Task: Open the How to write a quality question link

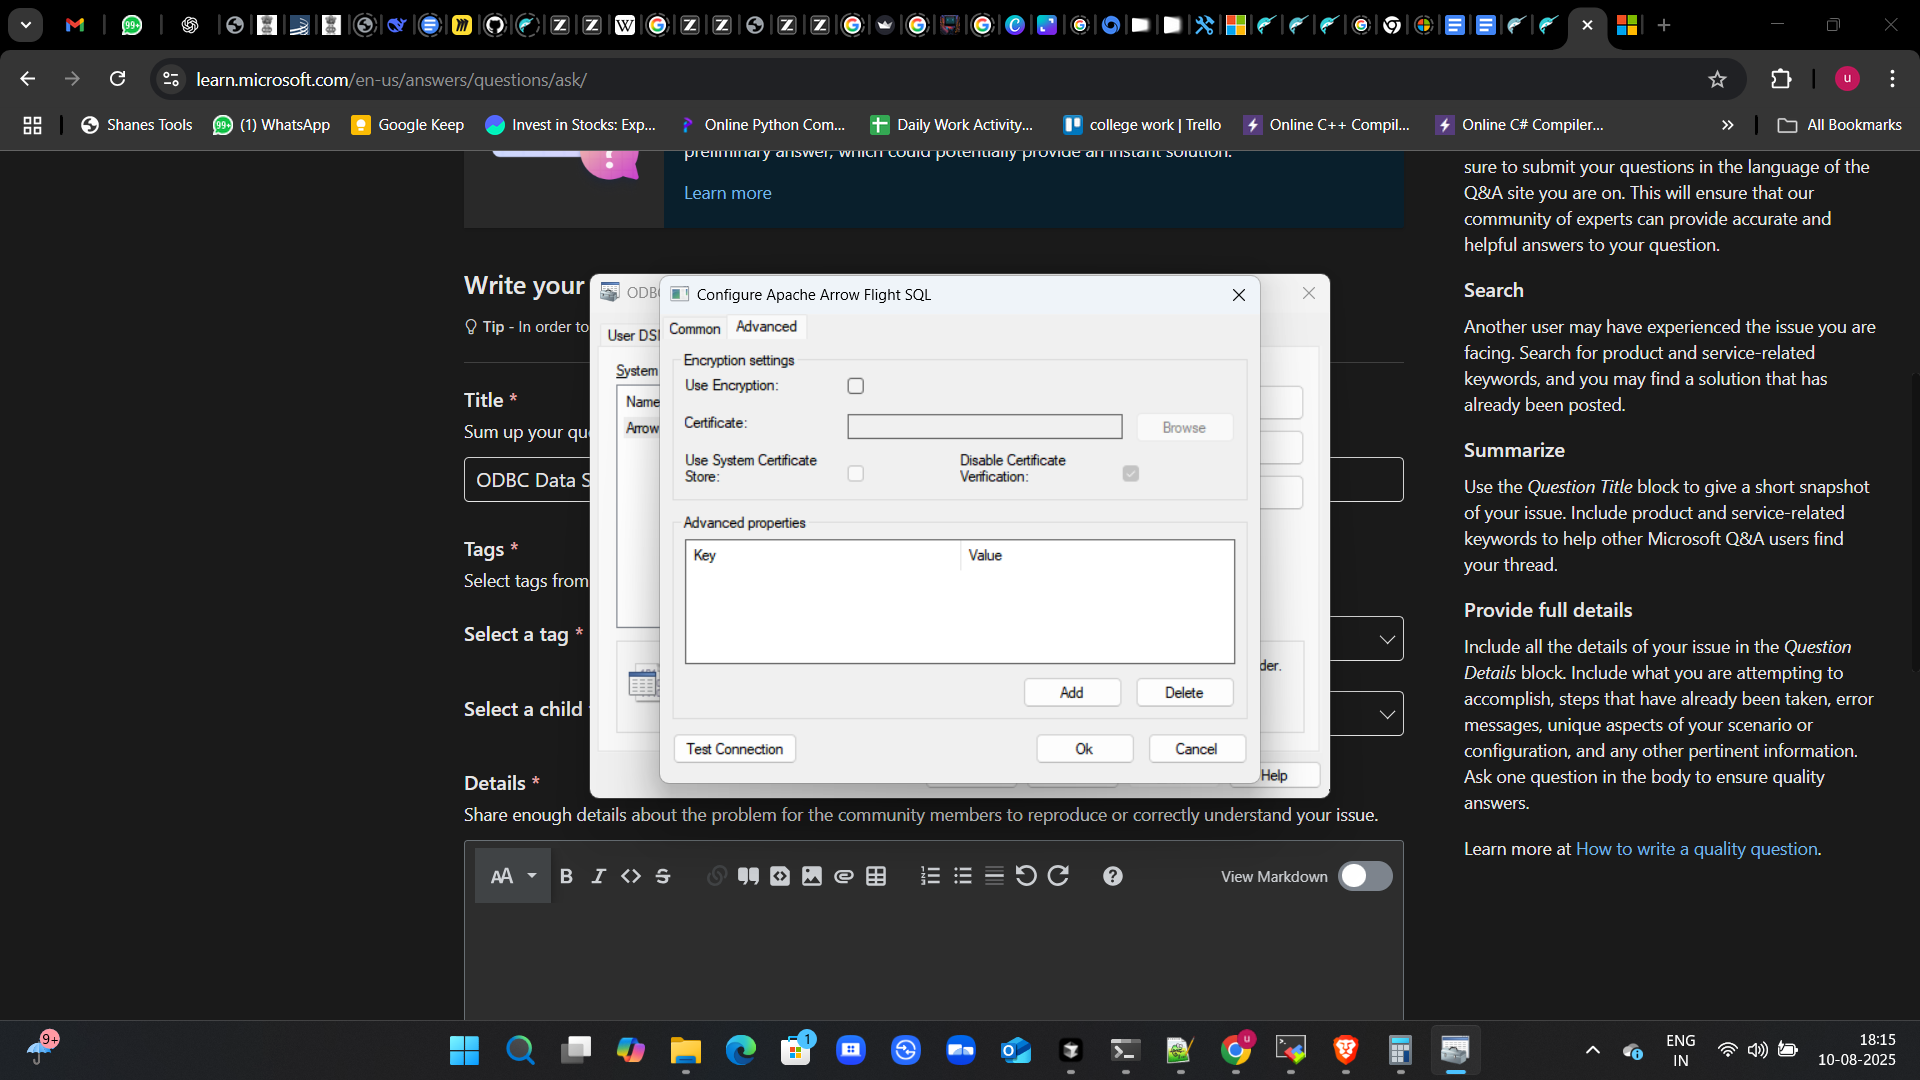Action: coord(1696,849)
